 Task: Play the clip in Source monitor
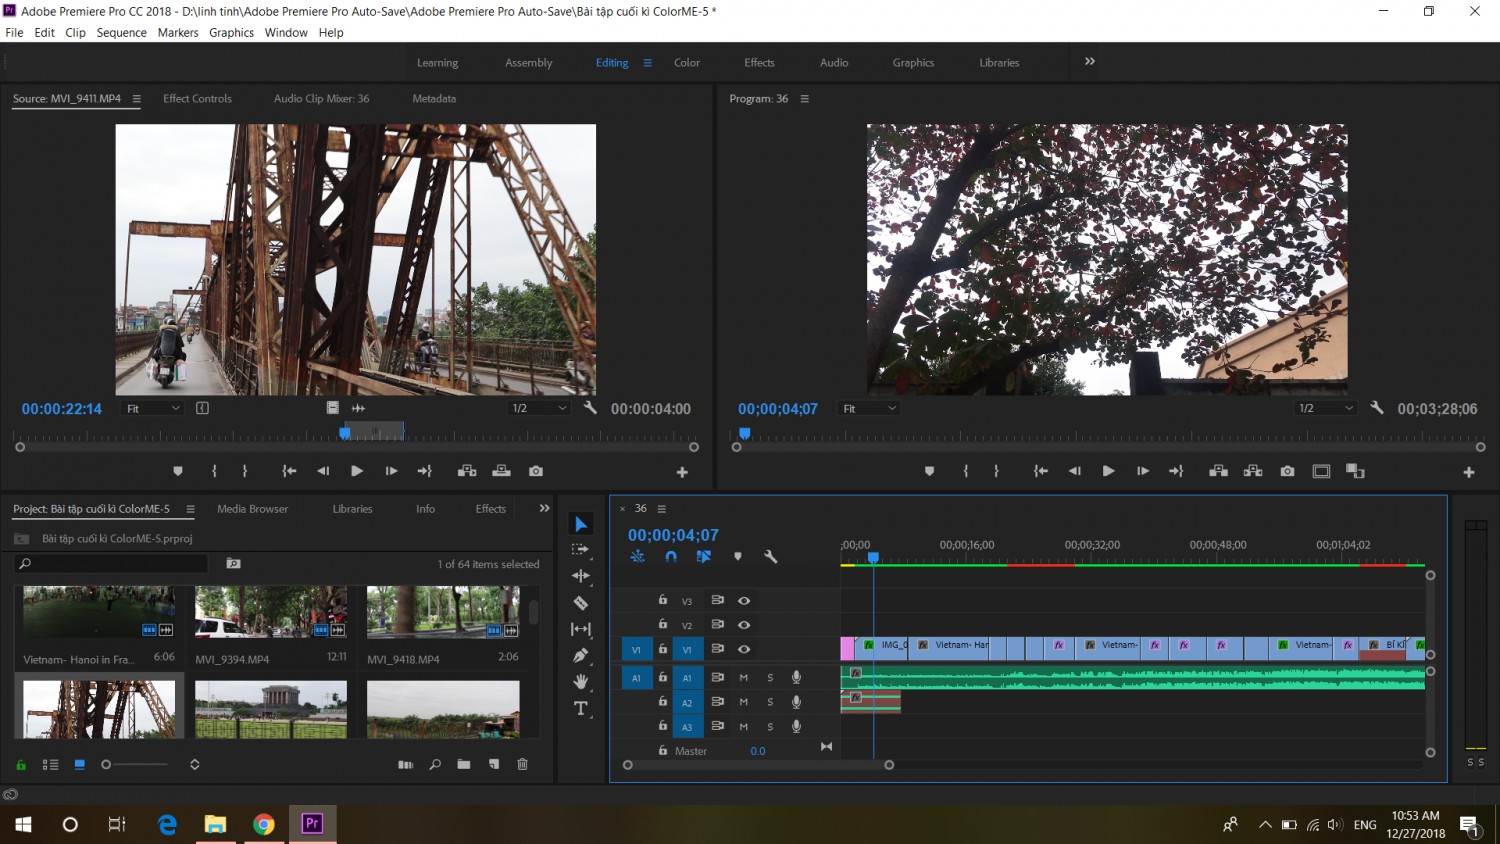click(x=357, y=471)
